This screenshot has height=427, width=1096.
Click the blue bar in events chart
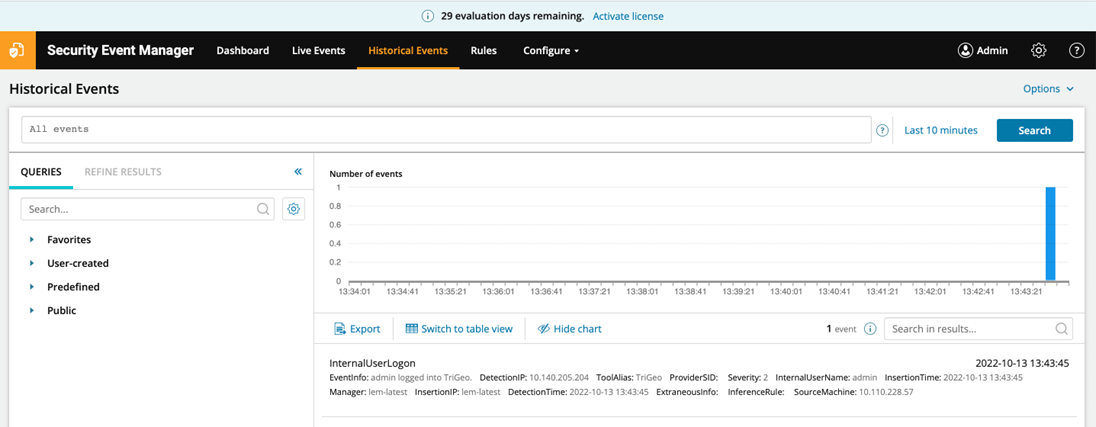click(1050, 233)
